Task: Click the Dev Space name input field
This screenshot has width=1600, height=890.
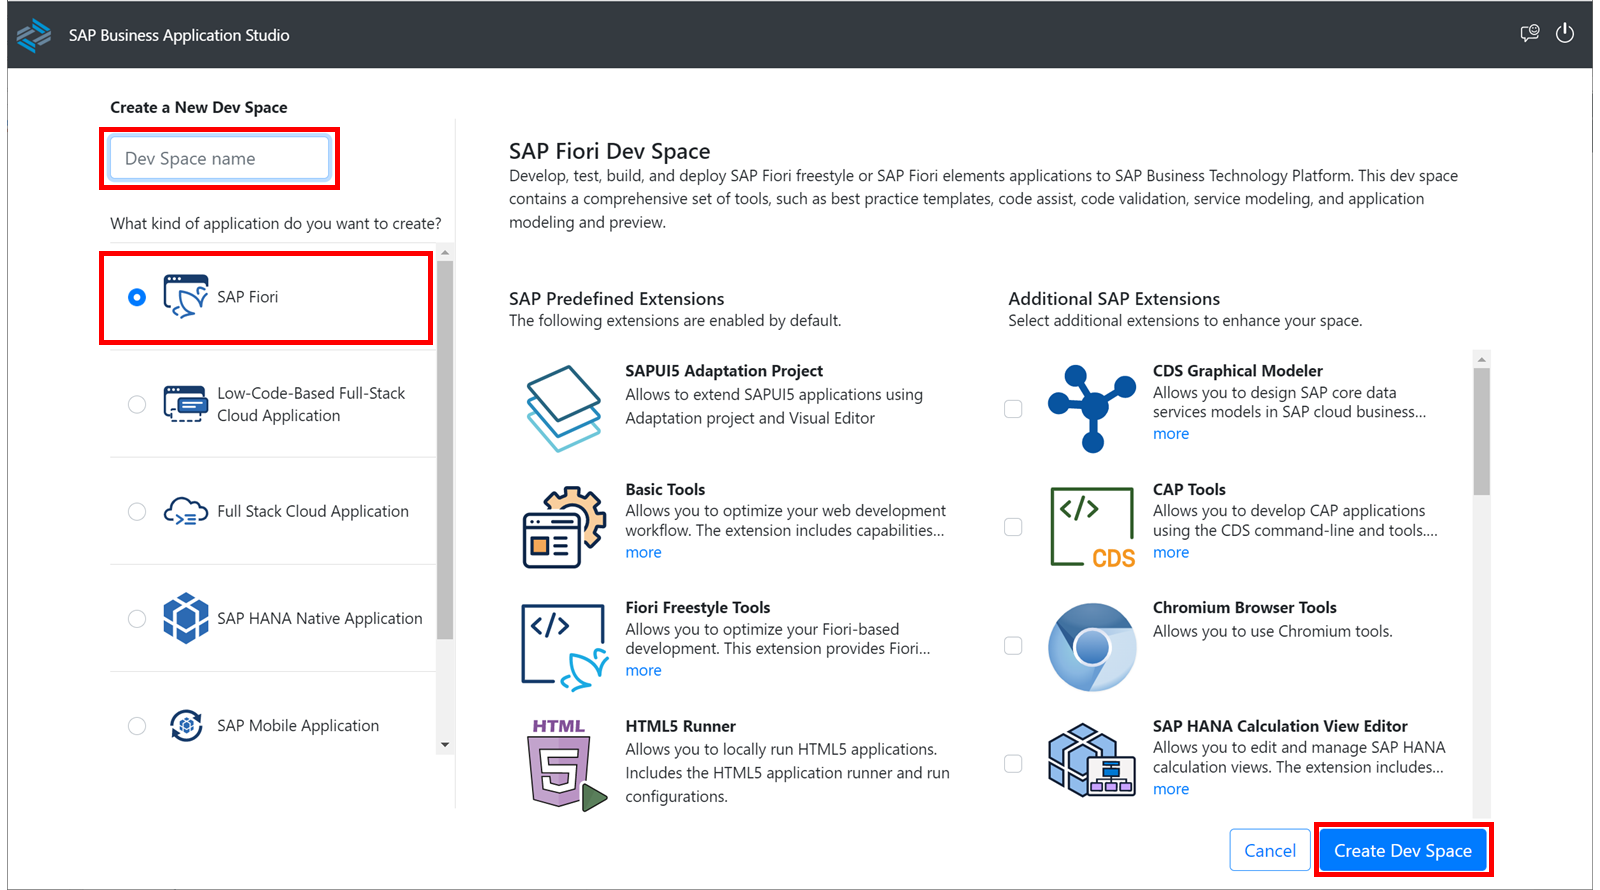Action: (x=219, y=158)
